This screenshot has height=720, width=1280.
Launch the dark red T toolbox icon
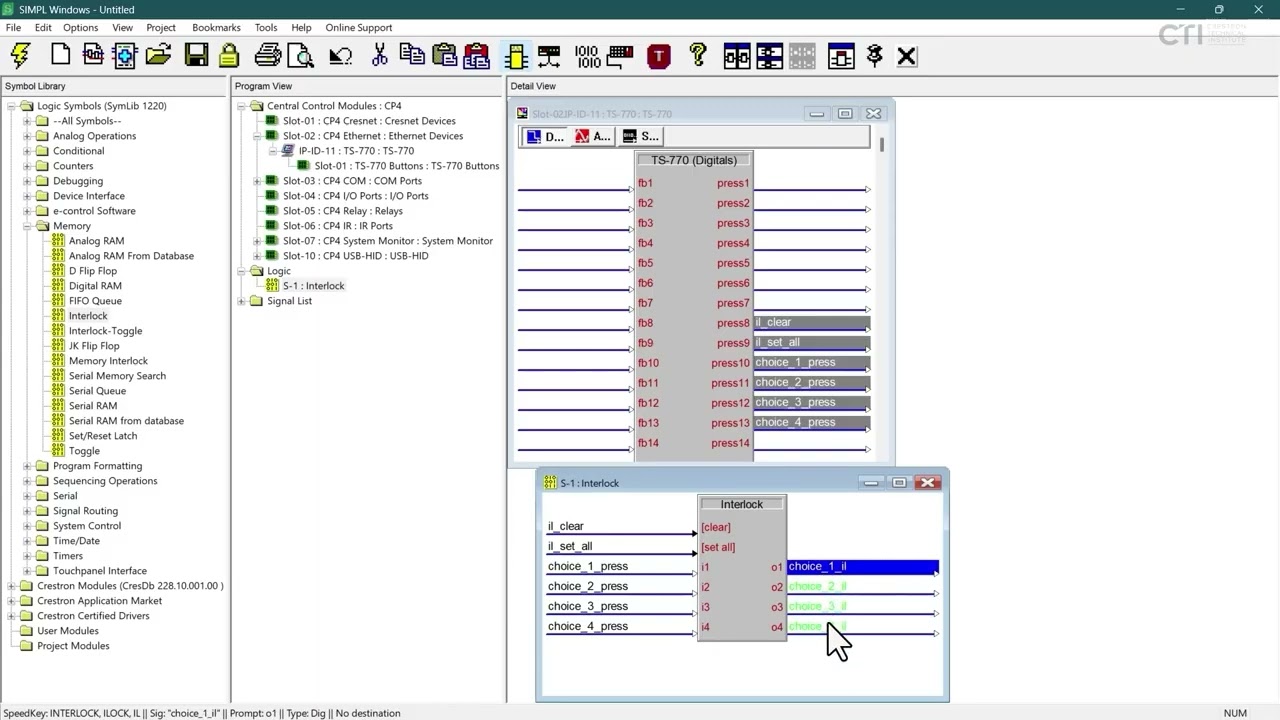tap(658, 56)
